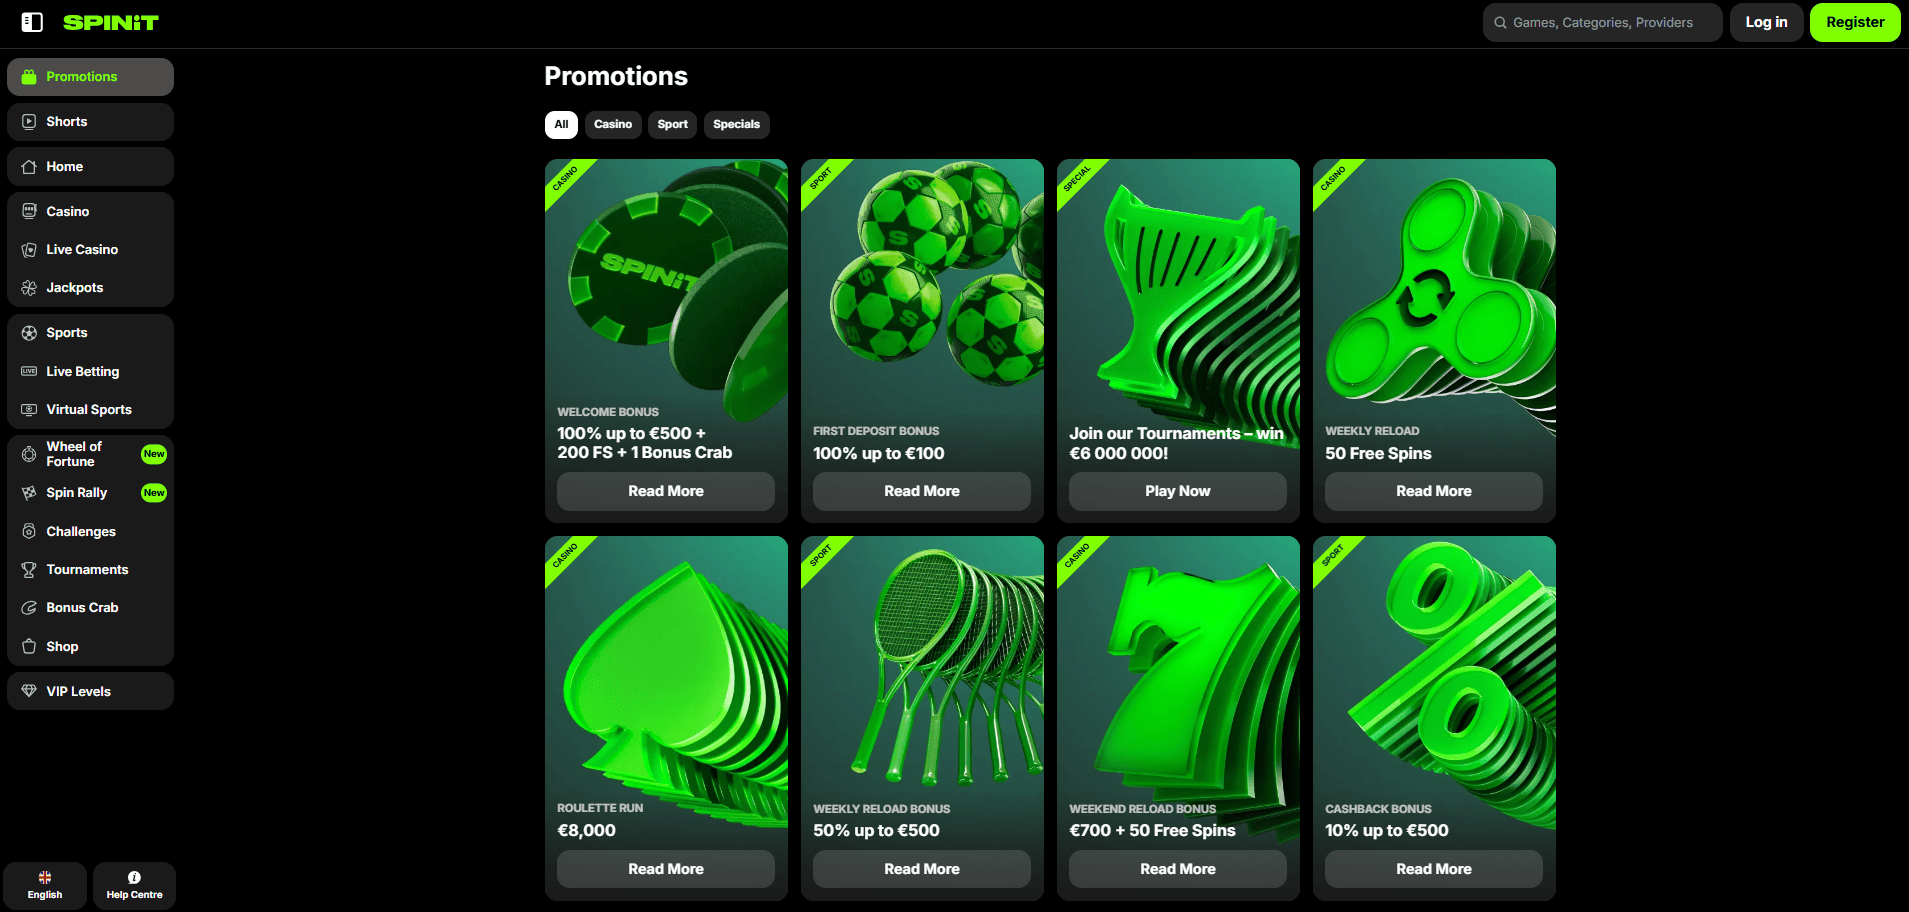Click Play Now on Tournaments card

click(x=1177, y=491)
